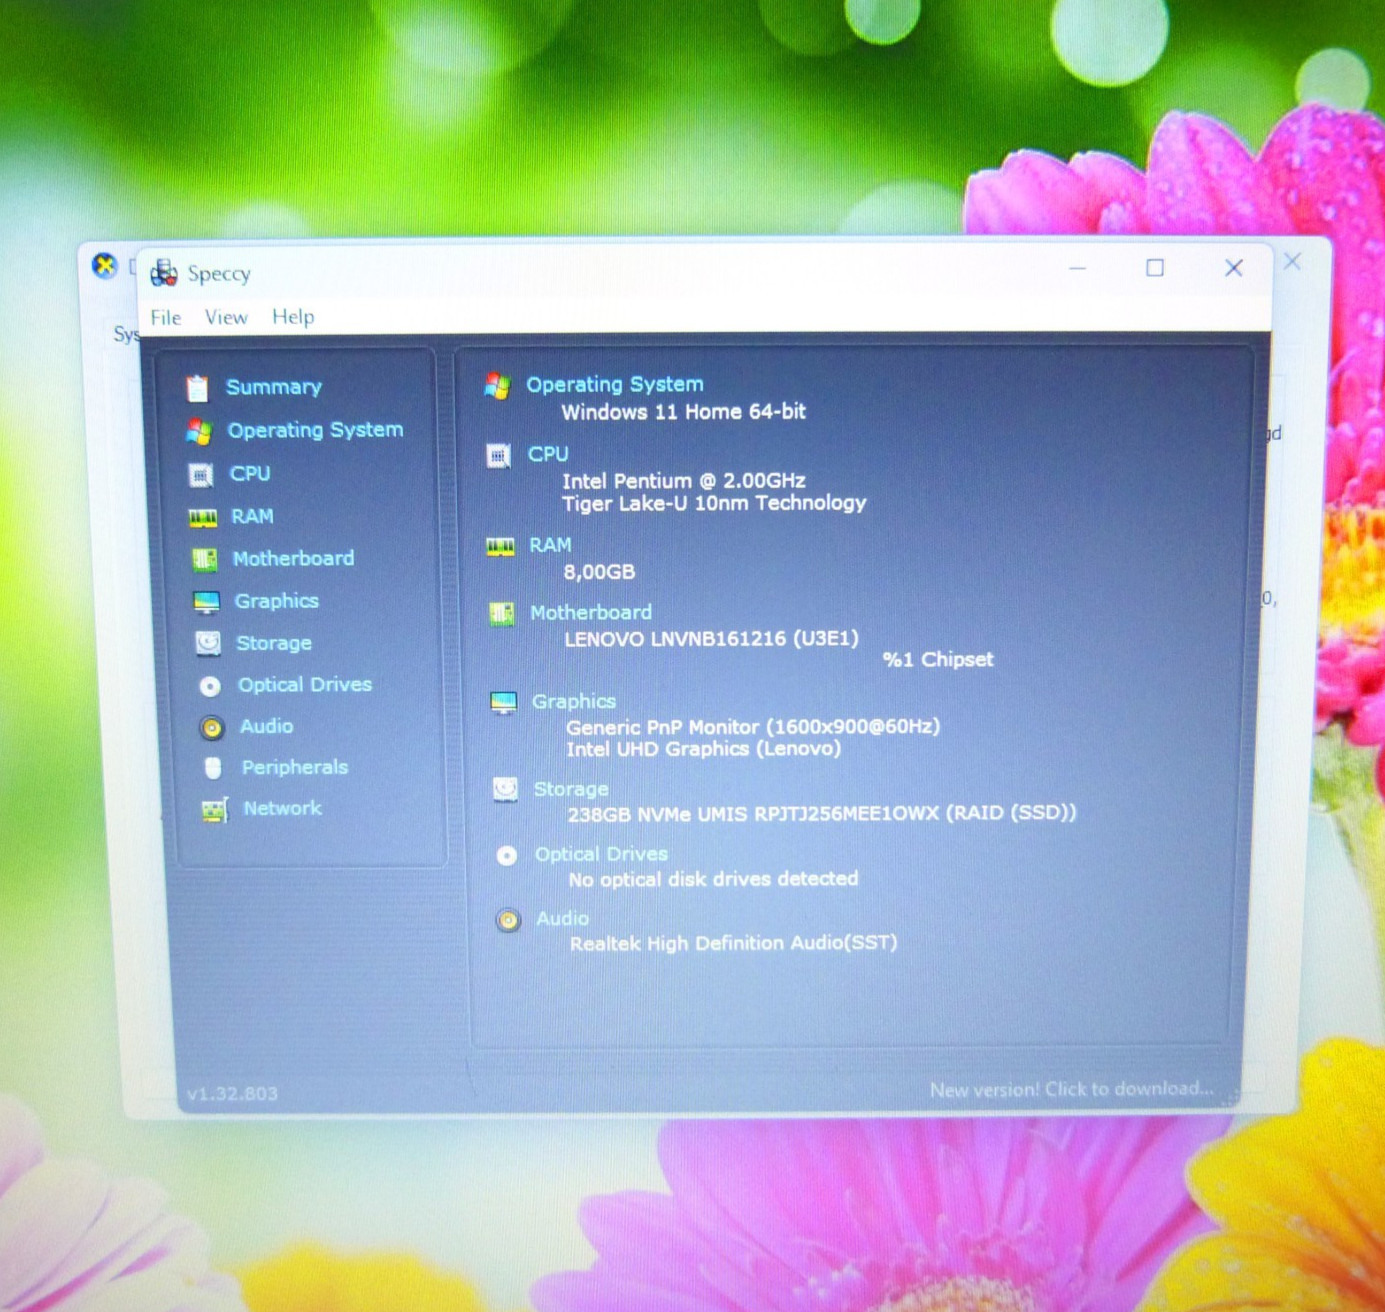
Task: Click the Summary clipboard icon in sidebar
Action: click(197, 388)
